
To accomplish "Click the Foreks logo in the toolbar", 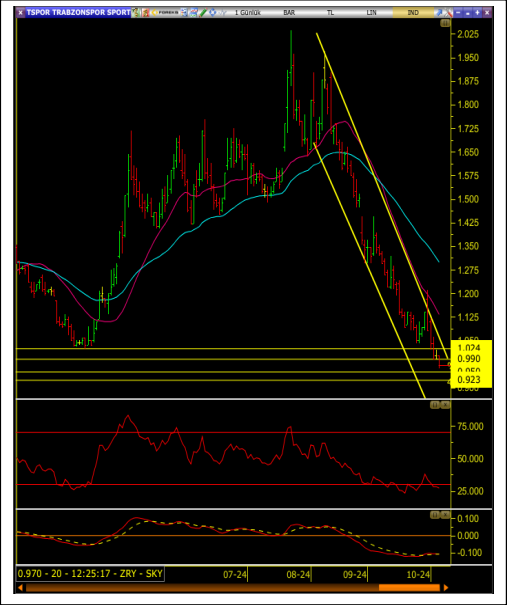I will point(165,12).
